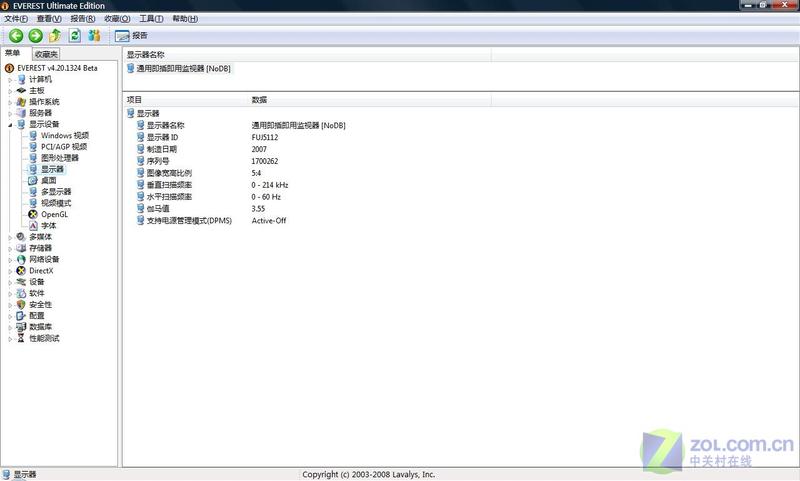
Task: Select the 多显示器 tree item
Action: 56,192
